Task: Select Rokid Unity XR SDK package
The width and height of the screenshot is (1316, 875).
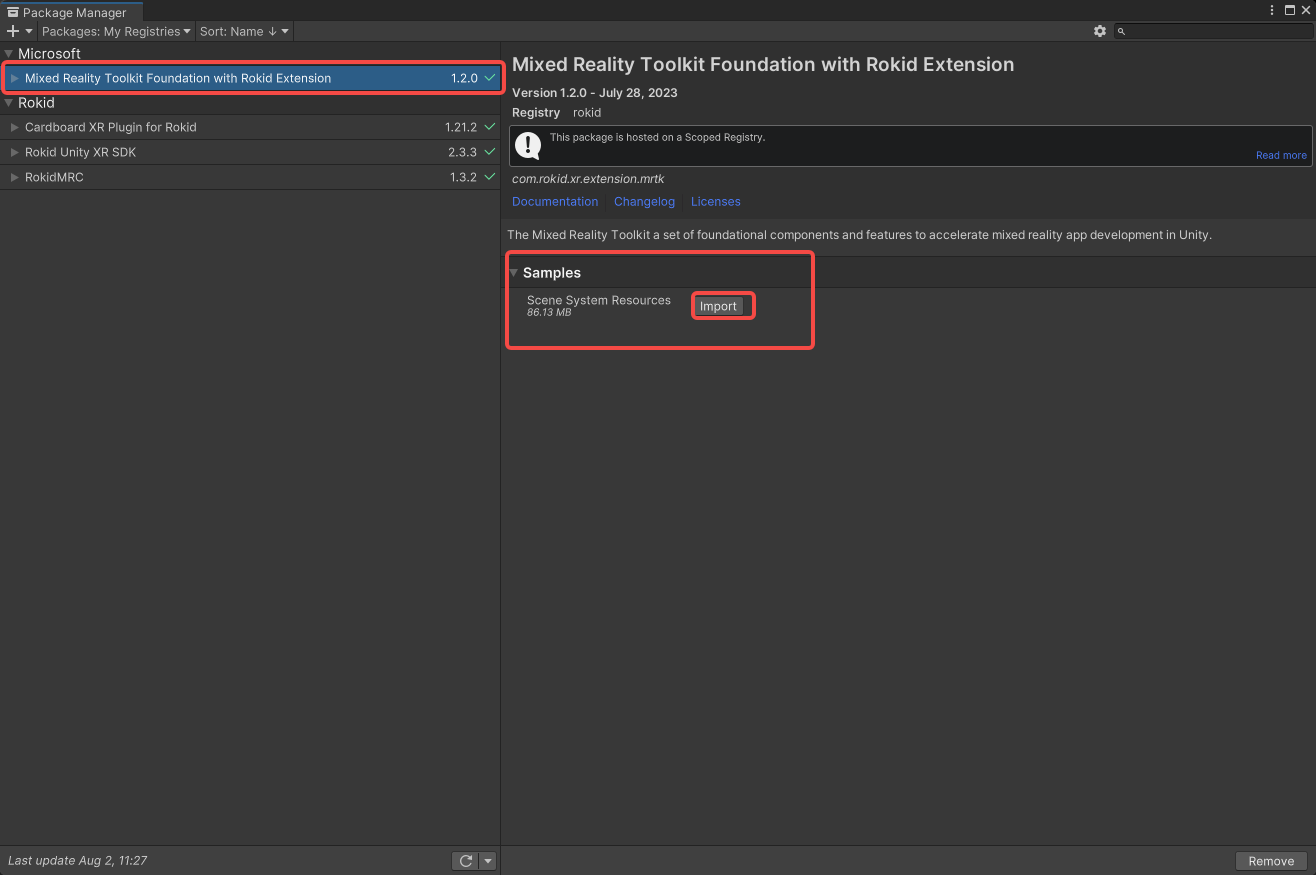Action: 250,152
